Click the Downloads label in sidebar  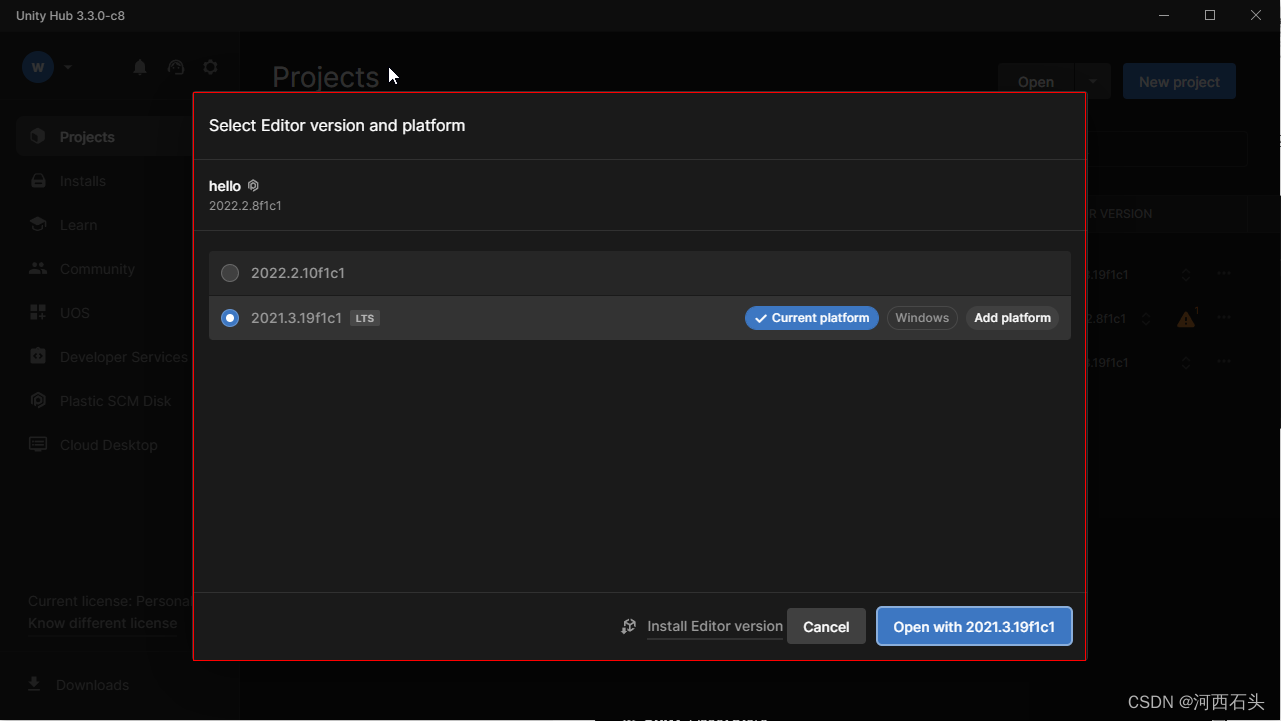[x=92, y=685]
